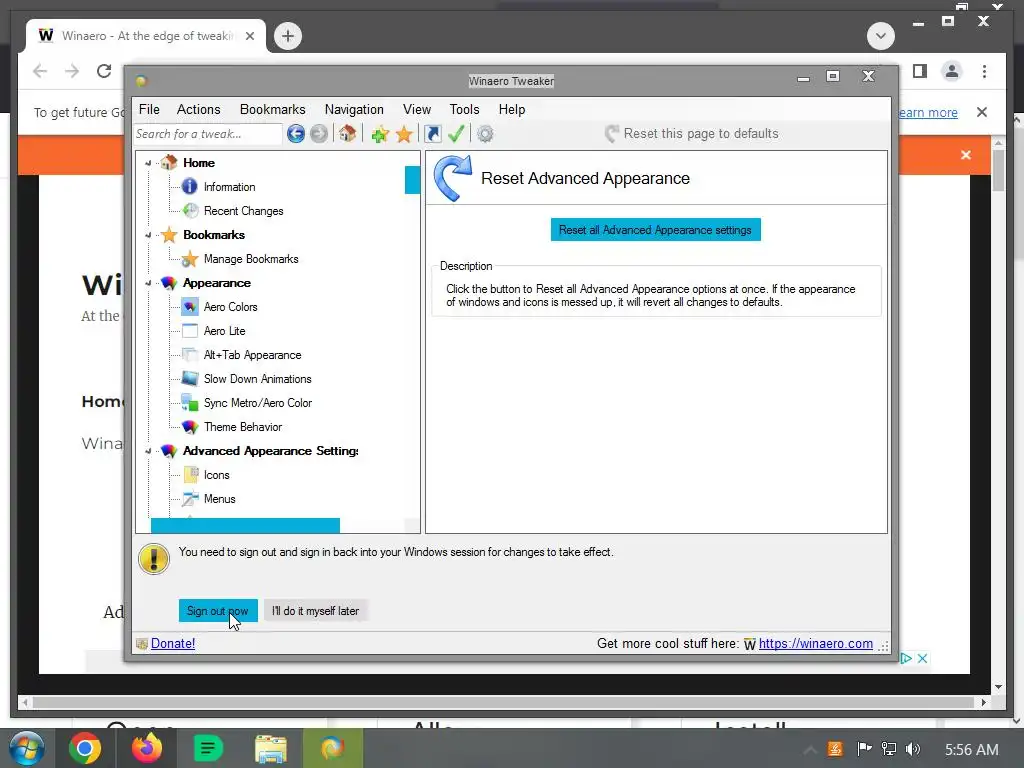Image resolution: width=1024 pixels, height=768 pixels.
Task: Click the Reset Advanced Appearance arrow icon
Action: click(x=453, y=178)
